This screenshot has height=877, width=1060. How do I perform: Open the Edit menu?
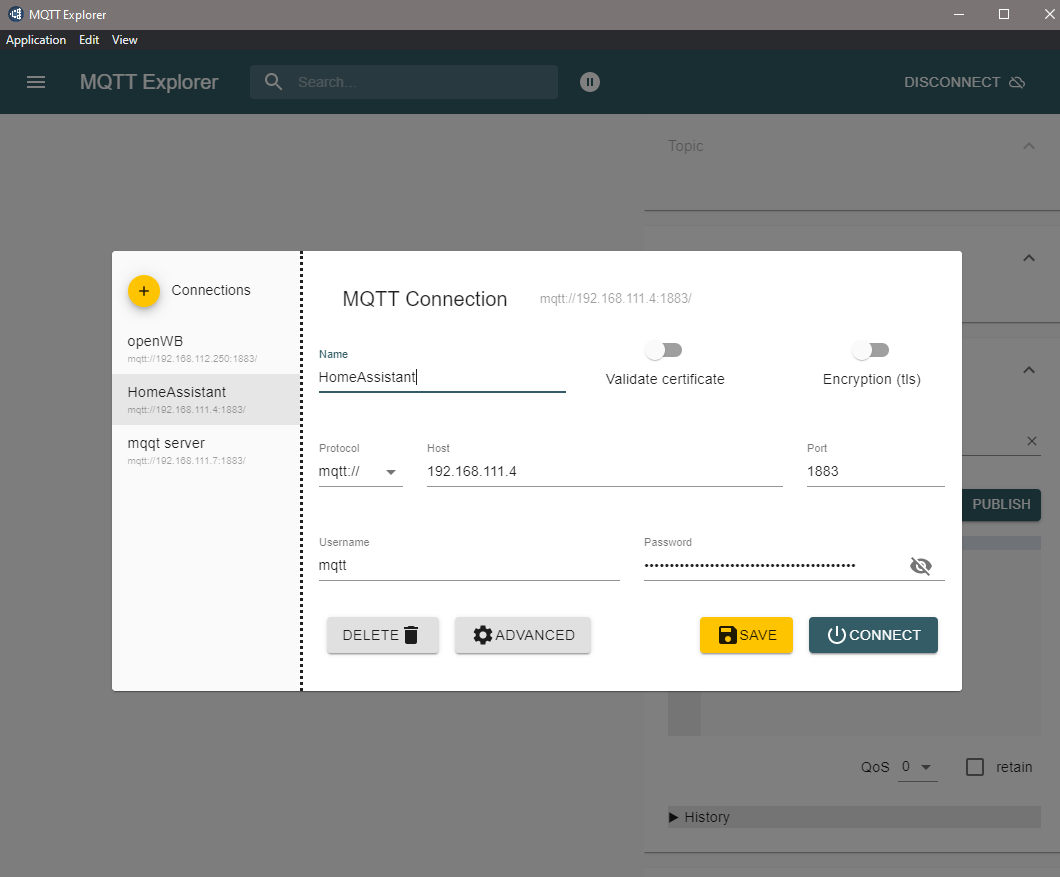coord(89,40)
